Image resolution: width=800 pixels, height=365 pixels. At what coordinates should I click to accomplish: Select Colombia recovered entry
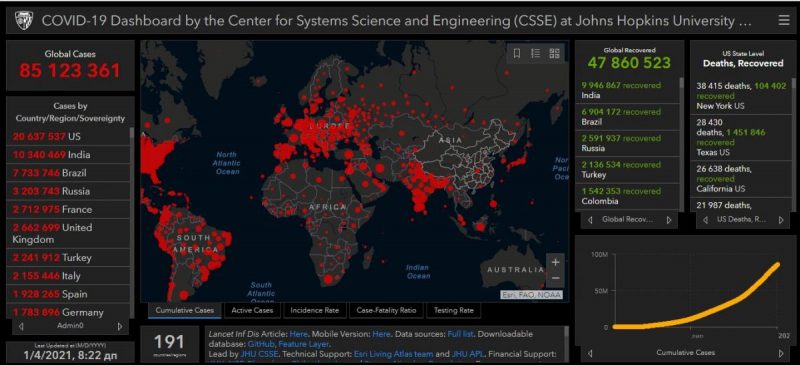point(628,197)
